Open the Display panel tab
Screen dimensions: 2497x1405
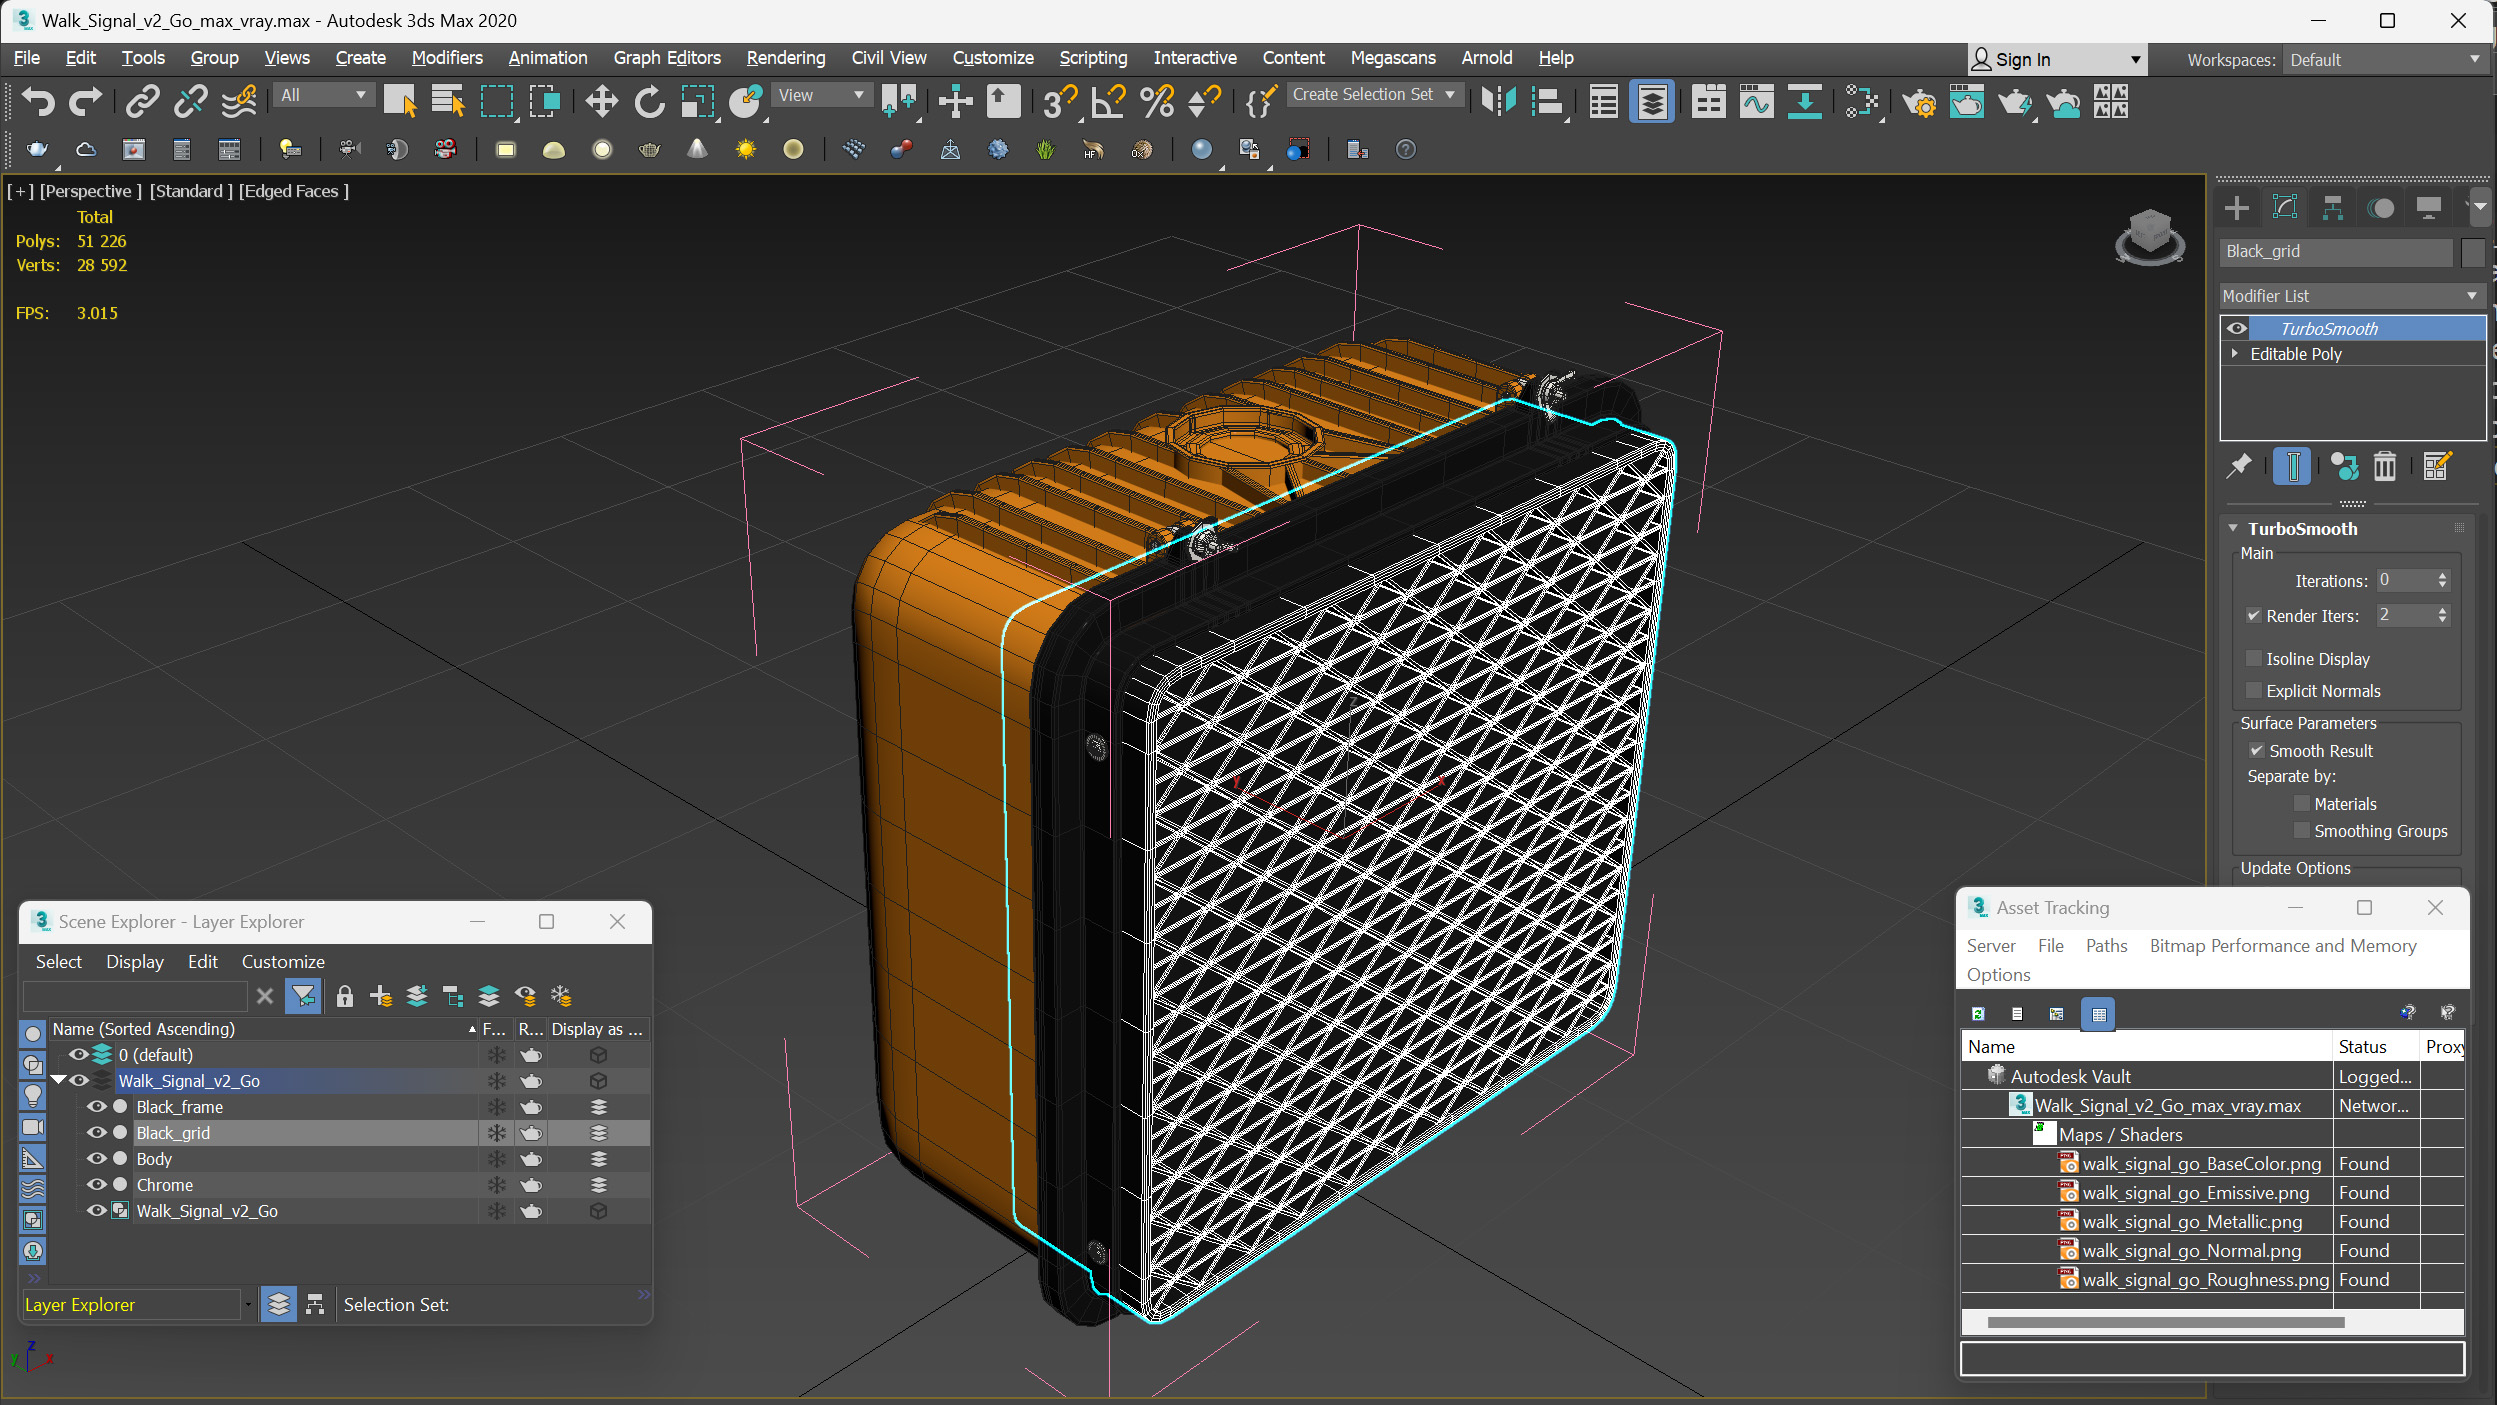point(2429,208)
